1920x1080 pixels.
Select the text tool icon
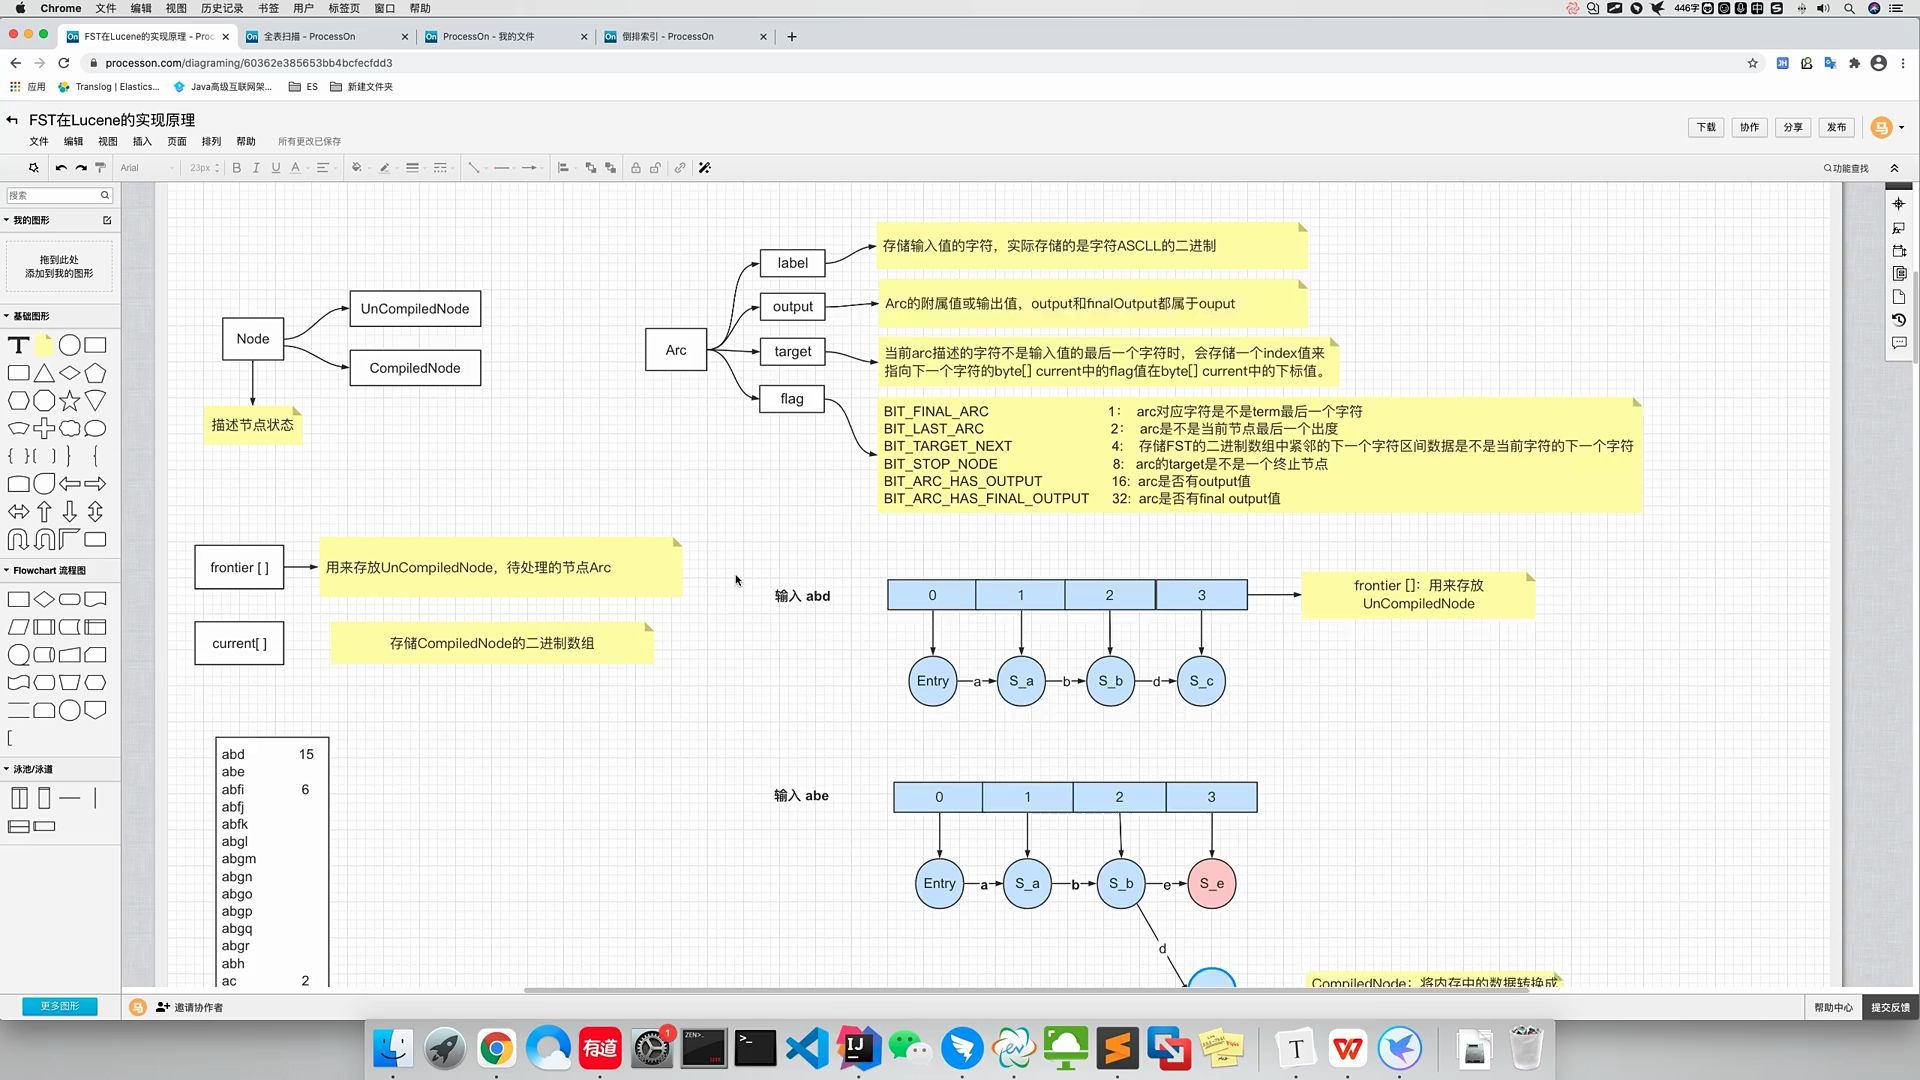click(18, 344)
